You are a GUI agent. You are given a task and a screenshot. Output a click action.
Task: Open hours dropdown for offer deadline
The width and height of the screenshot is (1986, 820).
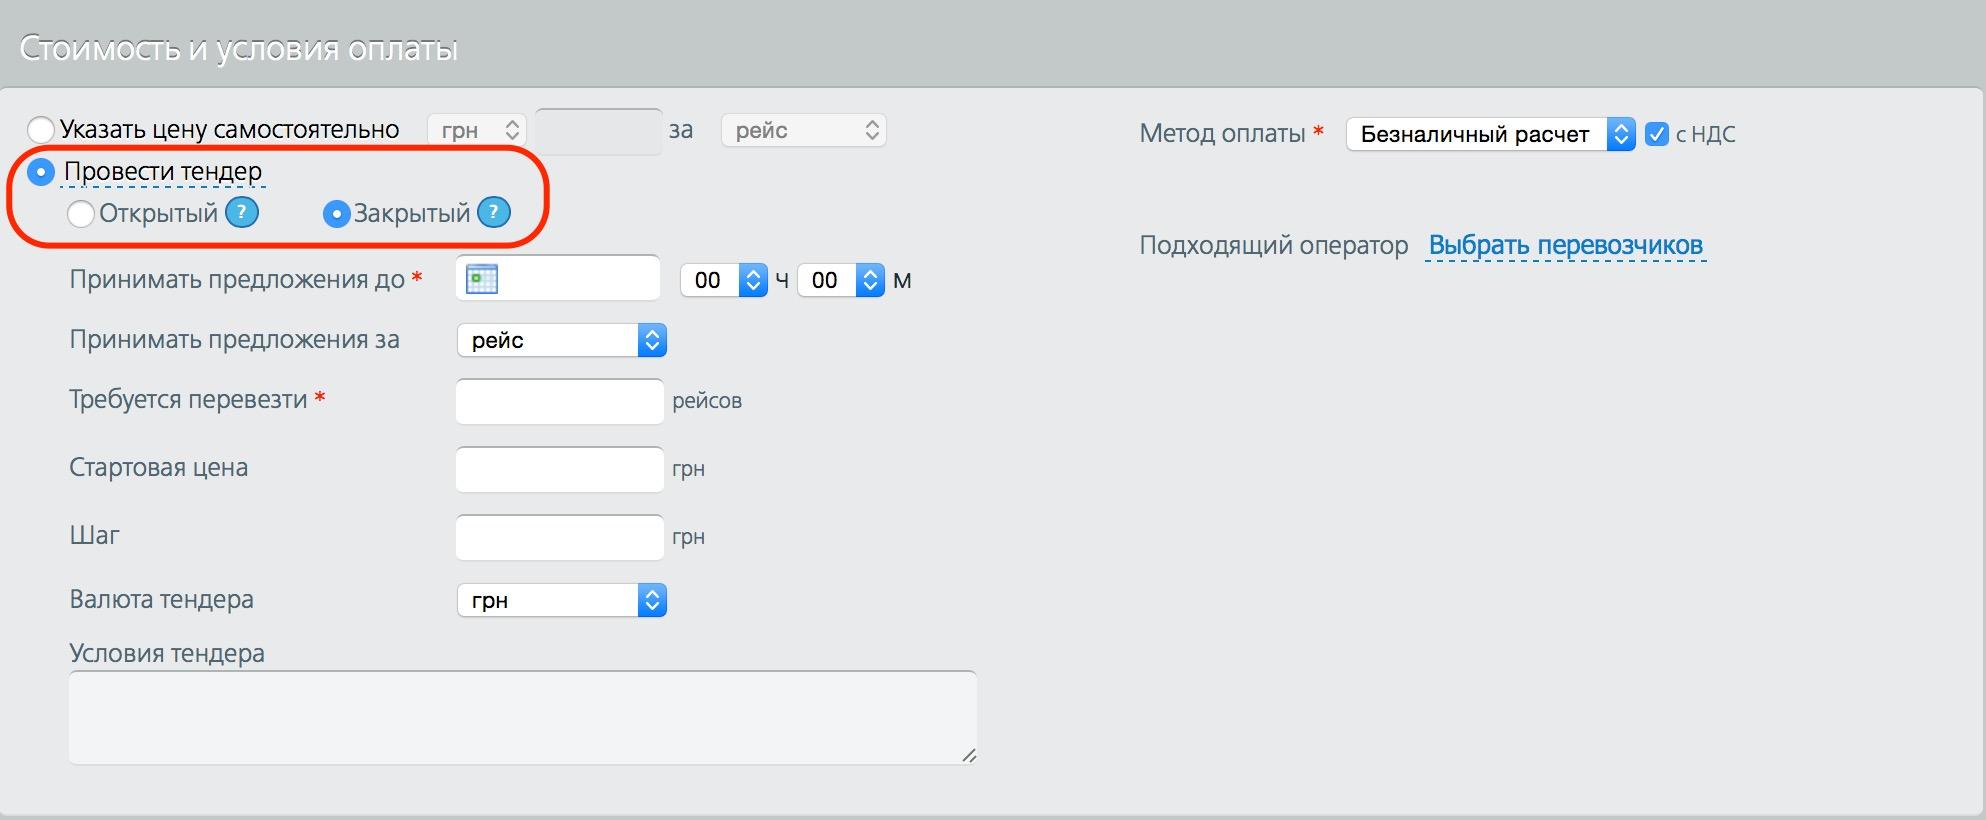[724, 280]
